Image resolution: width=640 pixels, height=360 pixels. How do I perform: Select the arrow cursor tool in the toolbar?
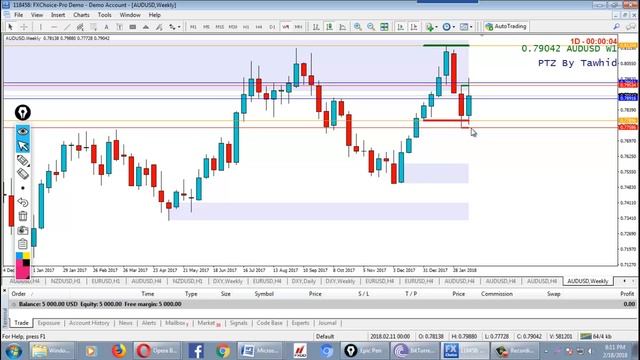tap(10, 27)
